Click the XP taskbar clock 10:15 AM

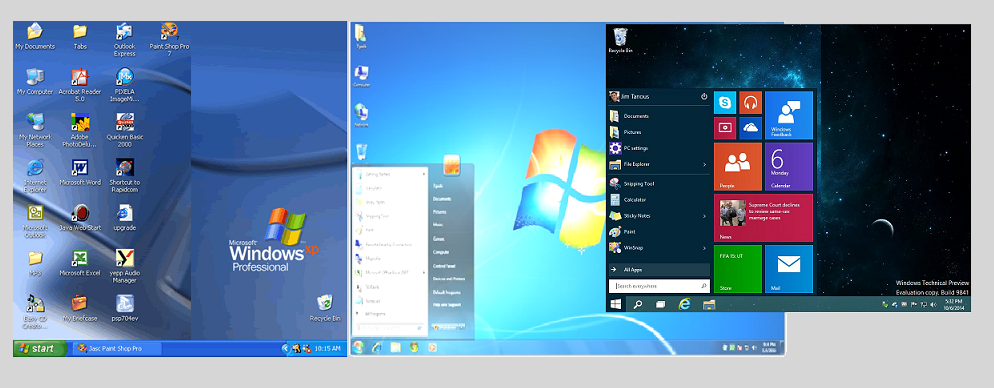(x=328, y=349)
